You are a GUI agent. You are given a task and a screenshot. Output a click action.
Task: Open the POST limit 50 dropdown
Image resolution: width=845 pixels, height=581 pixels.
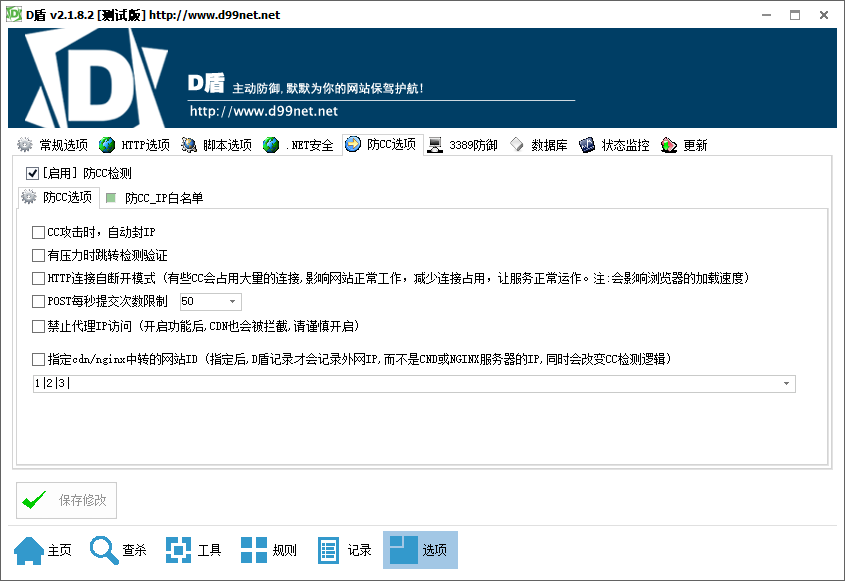(232, 301)
